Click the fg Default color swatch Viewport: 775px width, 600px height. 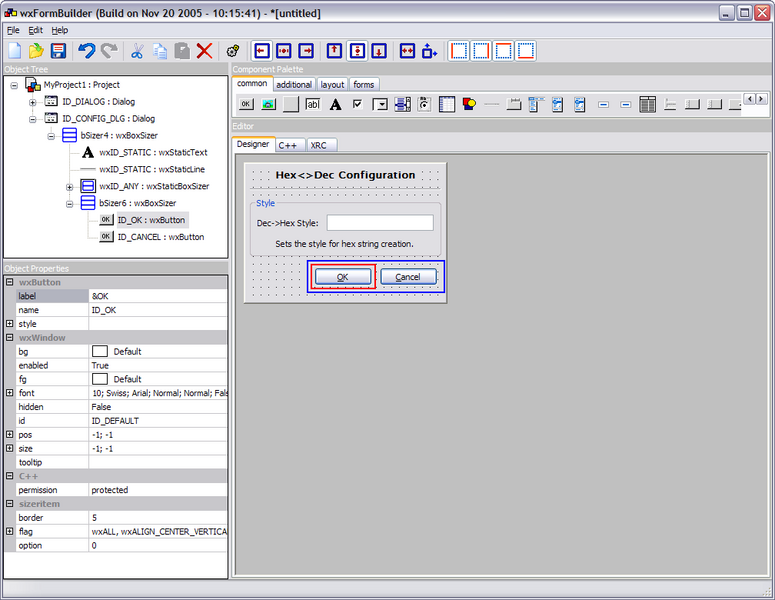click(100, 379)
